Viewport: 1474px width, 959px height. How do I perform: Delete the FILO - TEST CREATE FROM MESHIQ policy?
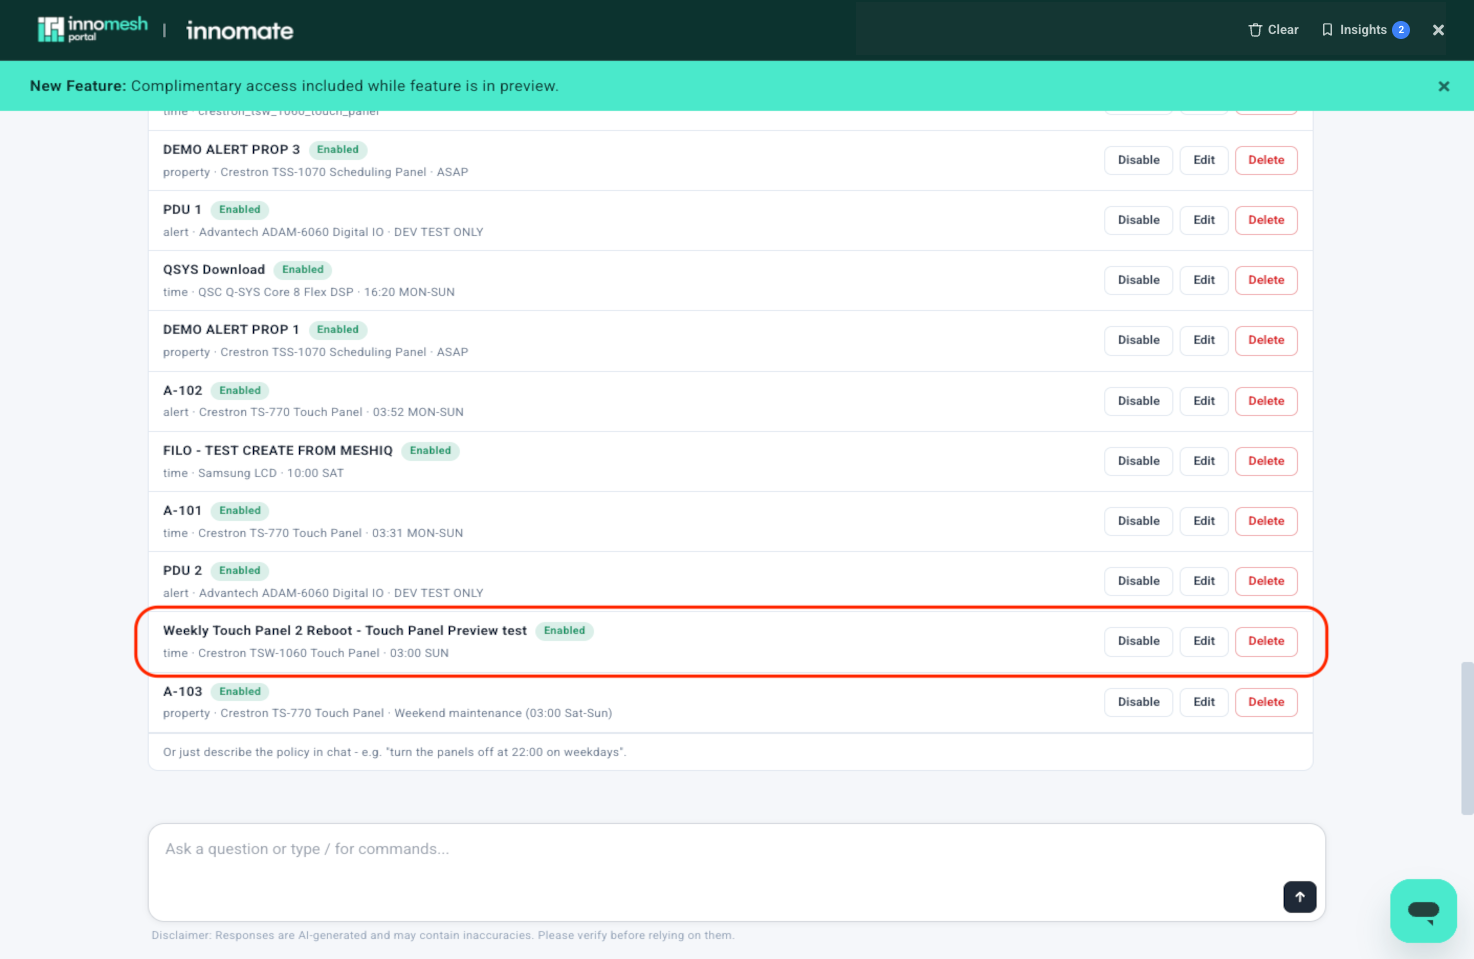[1266, 461]
